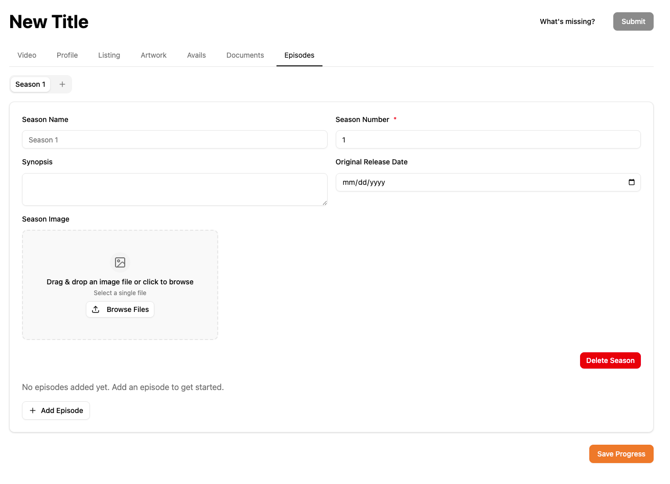
Task: Select the Artwork tab
Action: click(x=153, y=56)
